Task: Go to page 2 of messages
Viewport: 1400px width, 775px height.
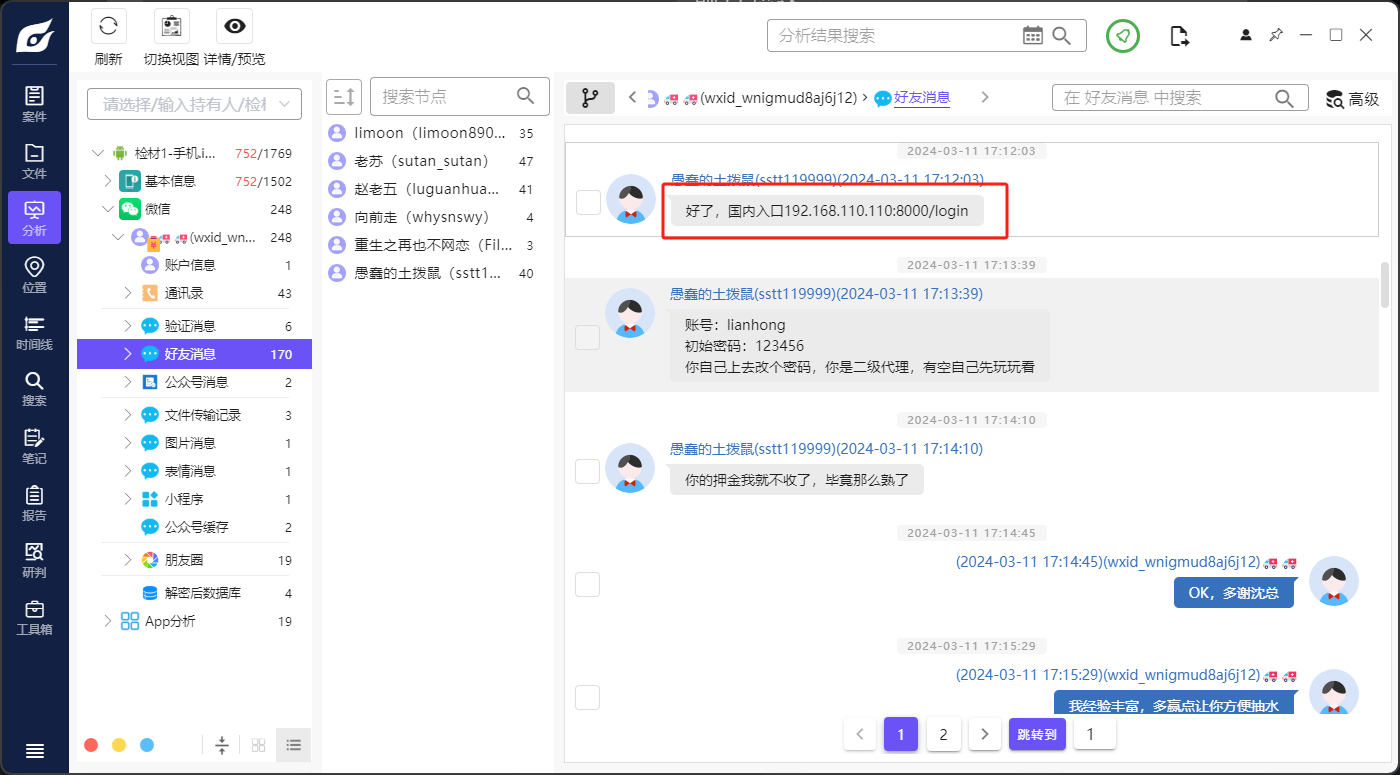Action: tap(943, 735)
